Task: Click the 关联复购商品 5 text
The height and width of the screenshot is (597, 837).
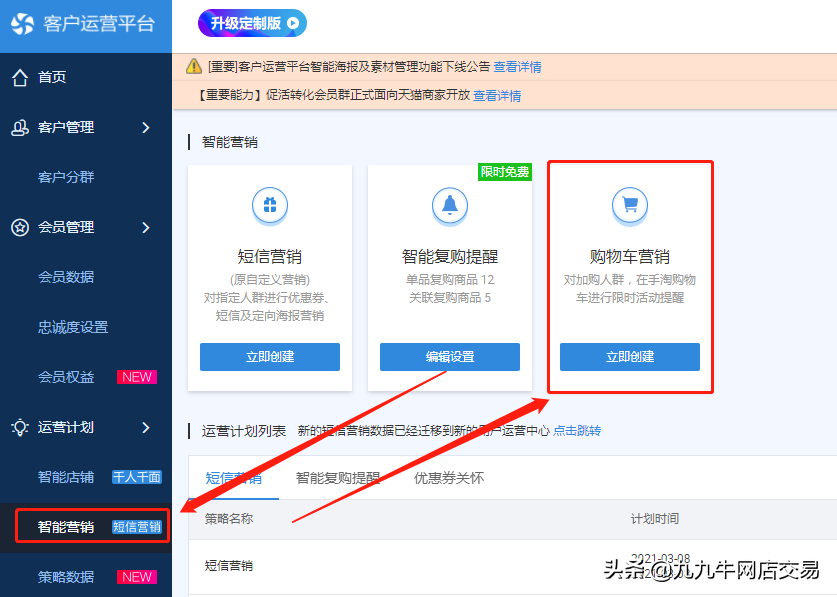Action: coord(450,298)
